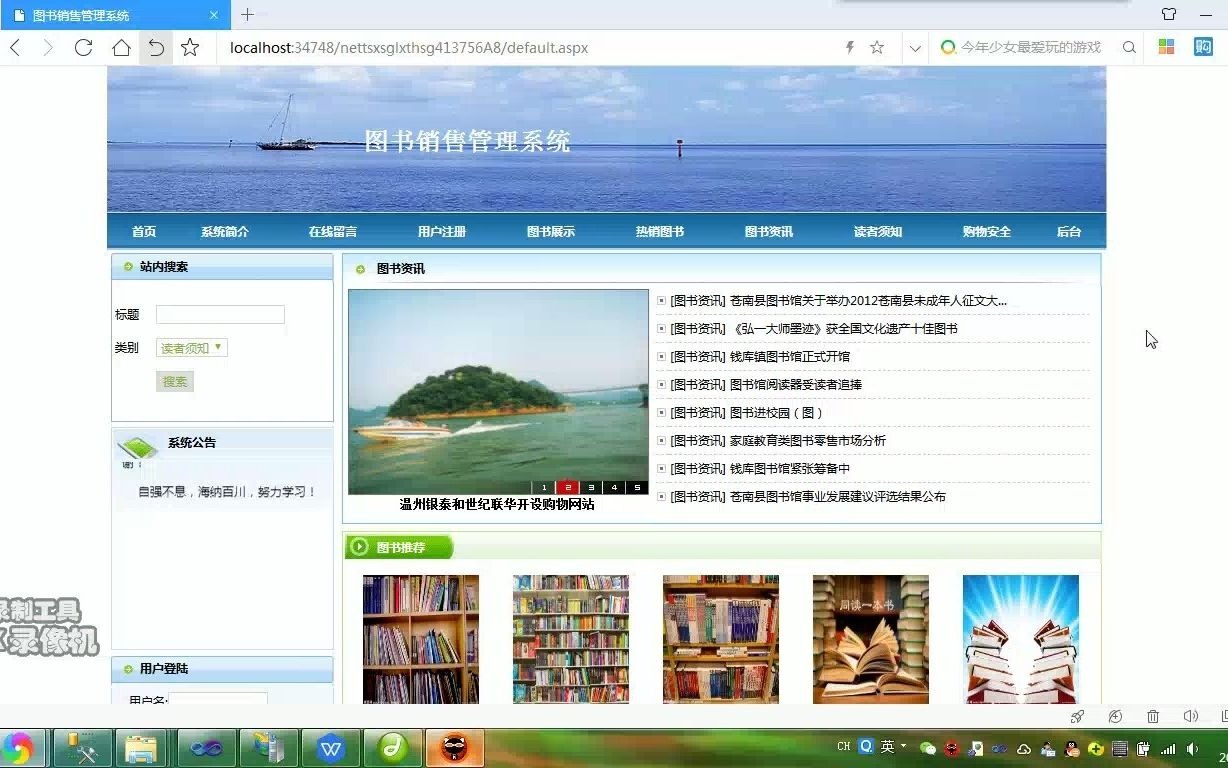Switch to the 在线留言 navigation menu item
1228x768 pixels.
(x=332, y=231)
